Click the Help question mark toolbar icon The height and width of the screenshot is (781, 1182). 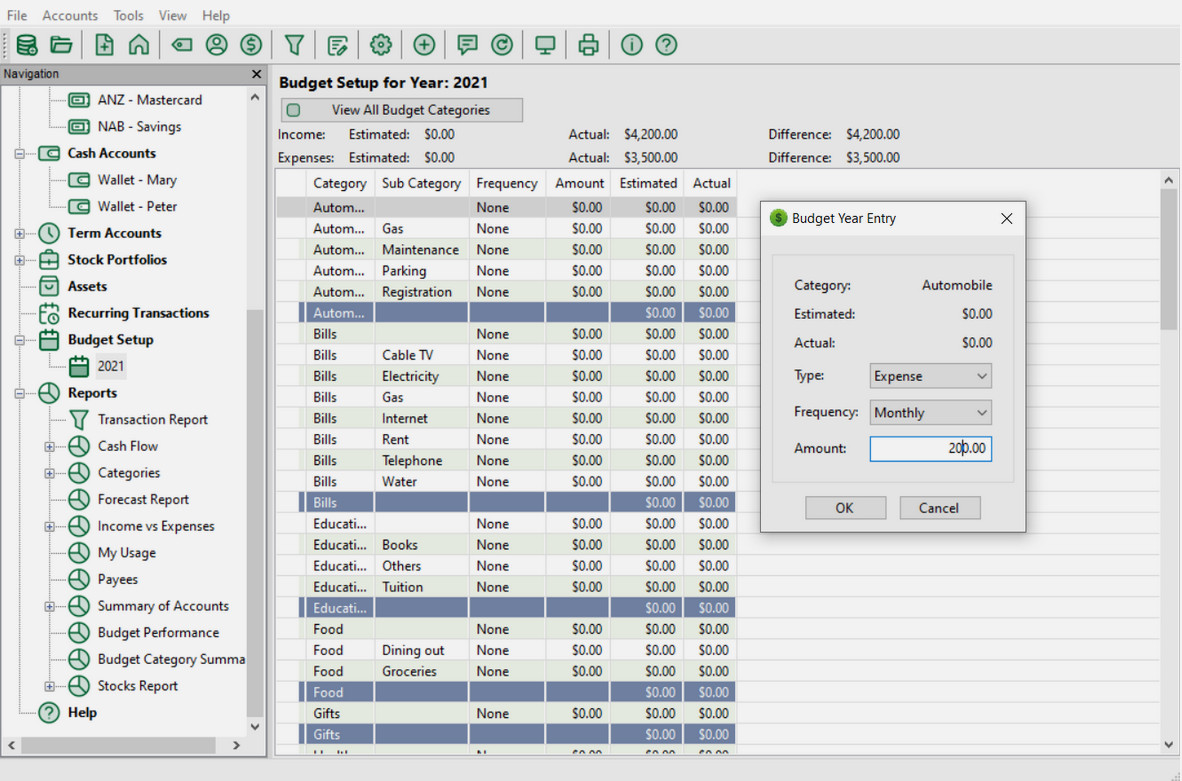tap(666, 45)
